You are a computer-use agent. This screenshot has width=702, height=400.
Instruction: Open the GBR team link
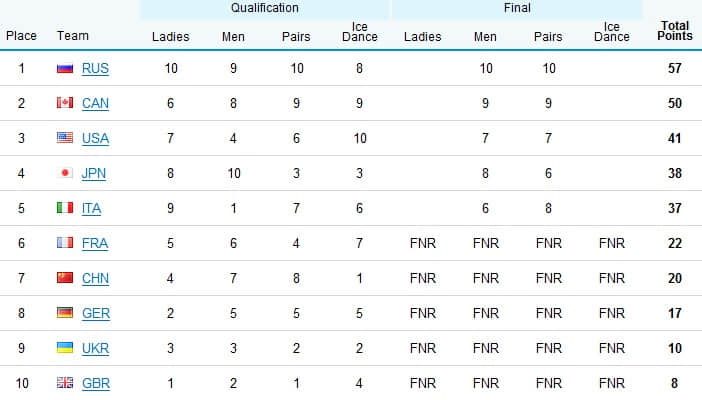click(96, 383)
